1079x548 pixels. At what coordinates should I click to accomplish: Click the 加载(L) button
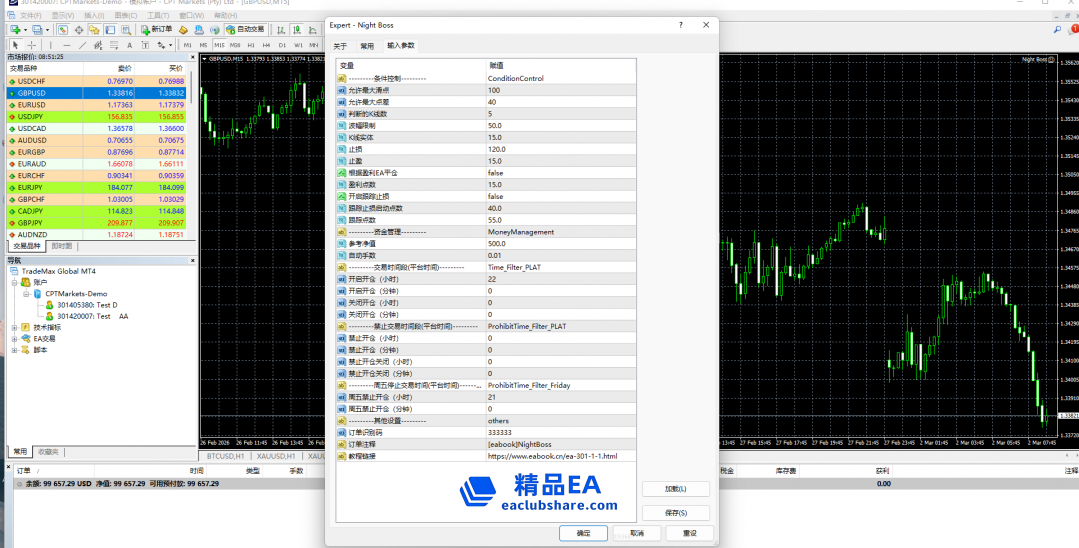point(676,489)
